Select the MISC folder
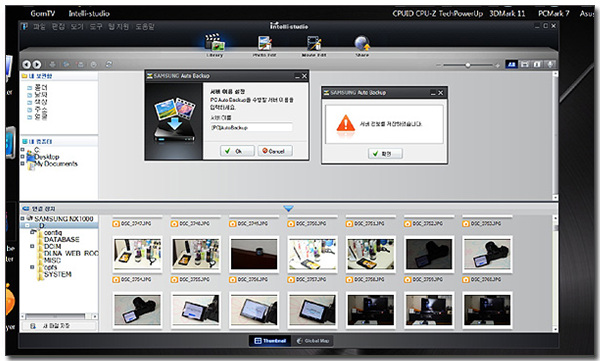 [x=52, y=260]
